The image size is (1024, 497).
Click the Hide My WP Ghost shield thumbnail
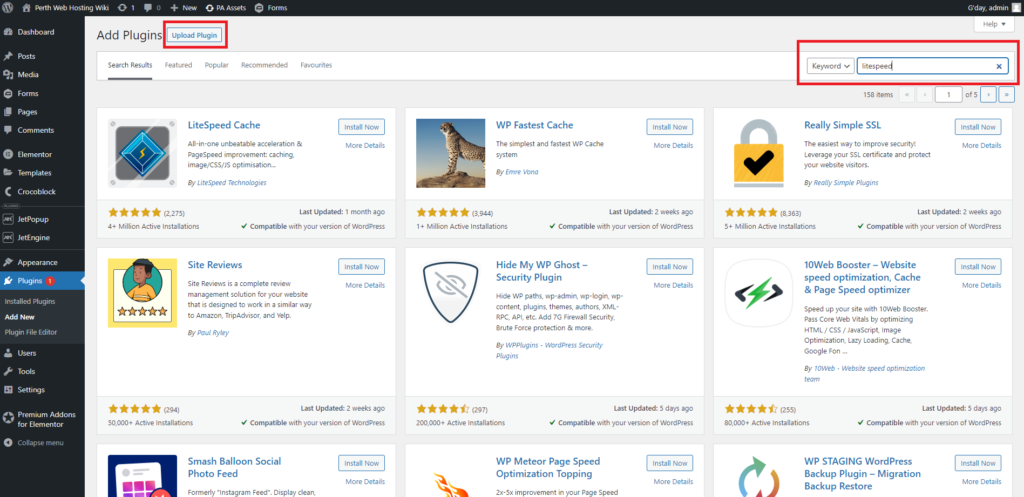tap(451, 293)
